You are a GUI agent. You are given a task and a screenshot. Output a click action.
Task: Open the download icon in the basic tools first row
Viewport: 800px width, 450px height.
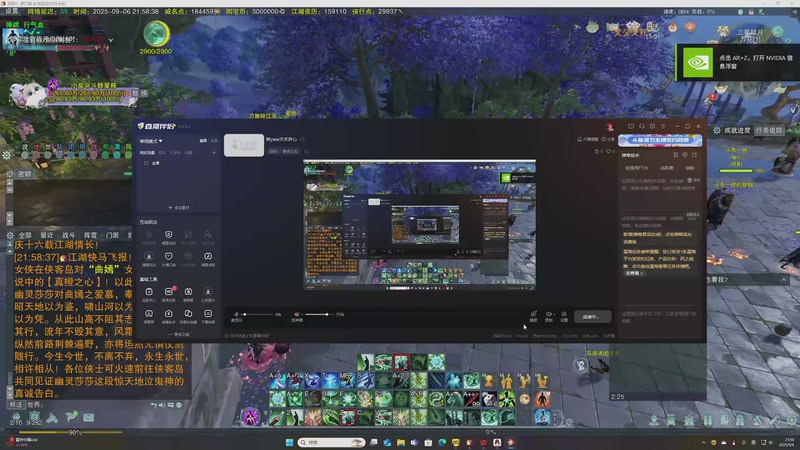pyautogui.click(x=208, y=294)
